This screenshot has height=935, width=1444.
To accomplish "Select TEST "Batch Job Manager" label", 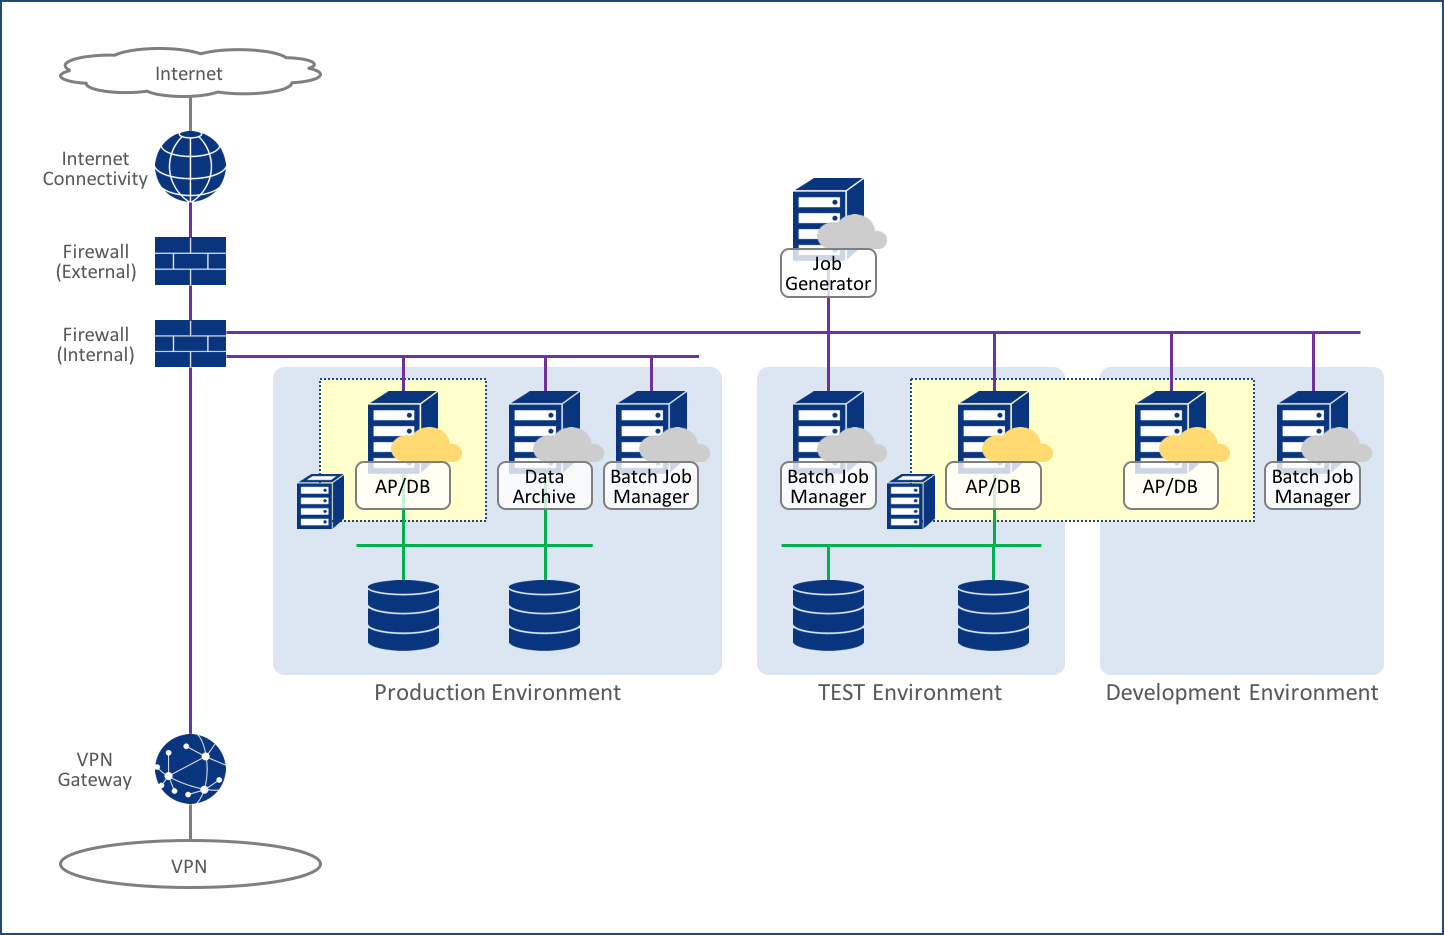I will [828, 486].
